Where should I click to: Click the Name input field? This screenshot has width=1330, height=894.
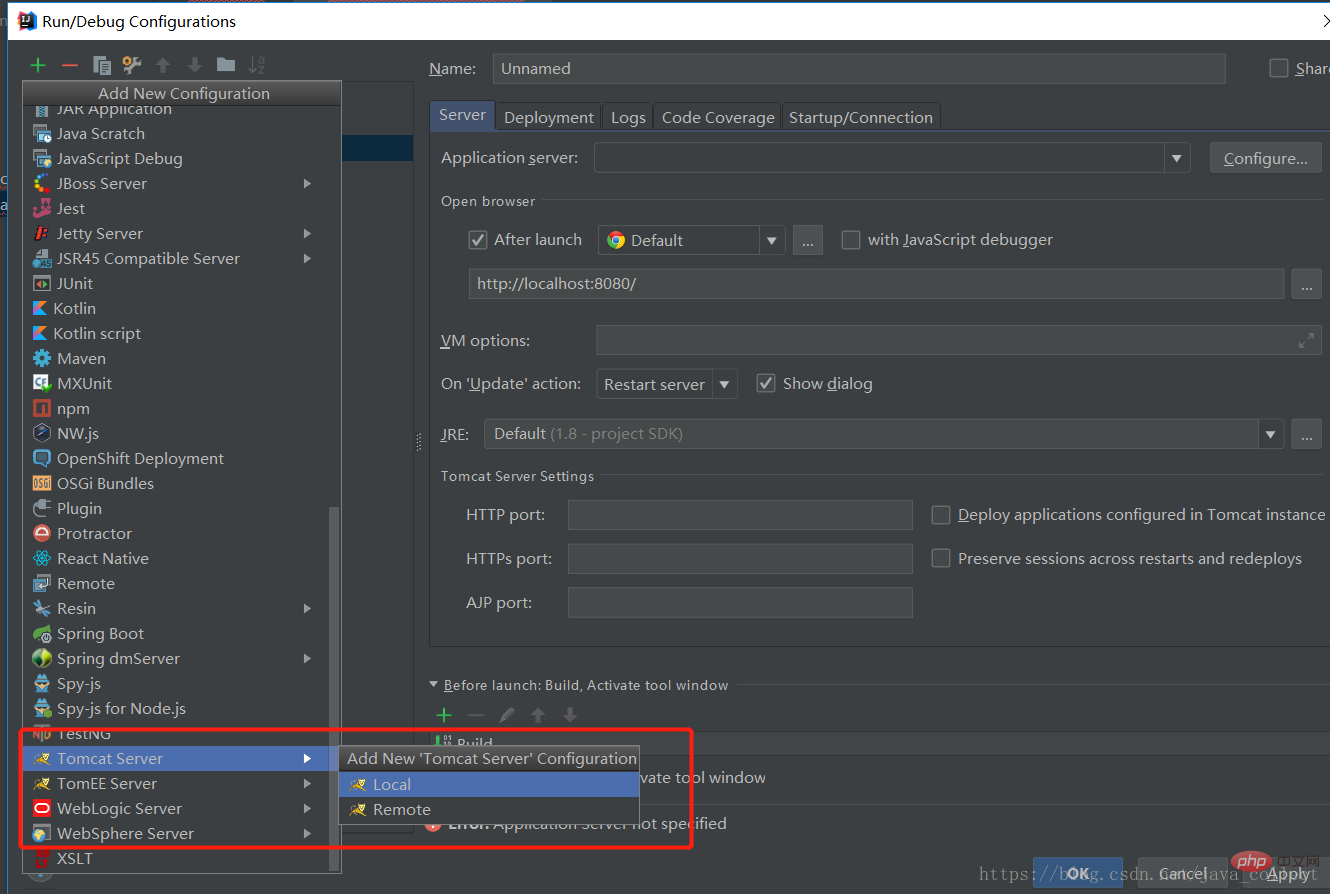coord(859,68)
